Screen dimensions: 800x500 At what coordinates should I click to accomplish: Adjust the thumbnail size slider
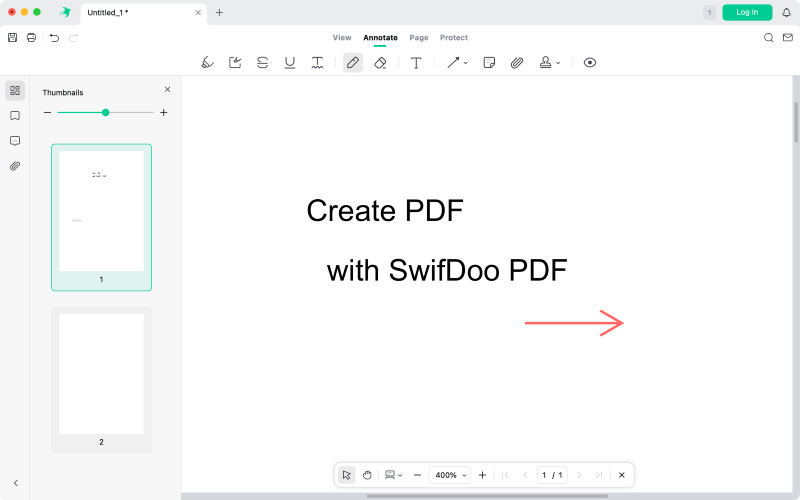[106, 112]
